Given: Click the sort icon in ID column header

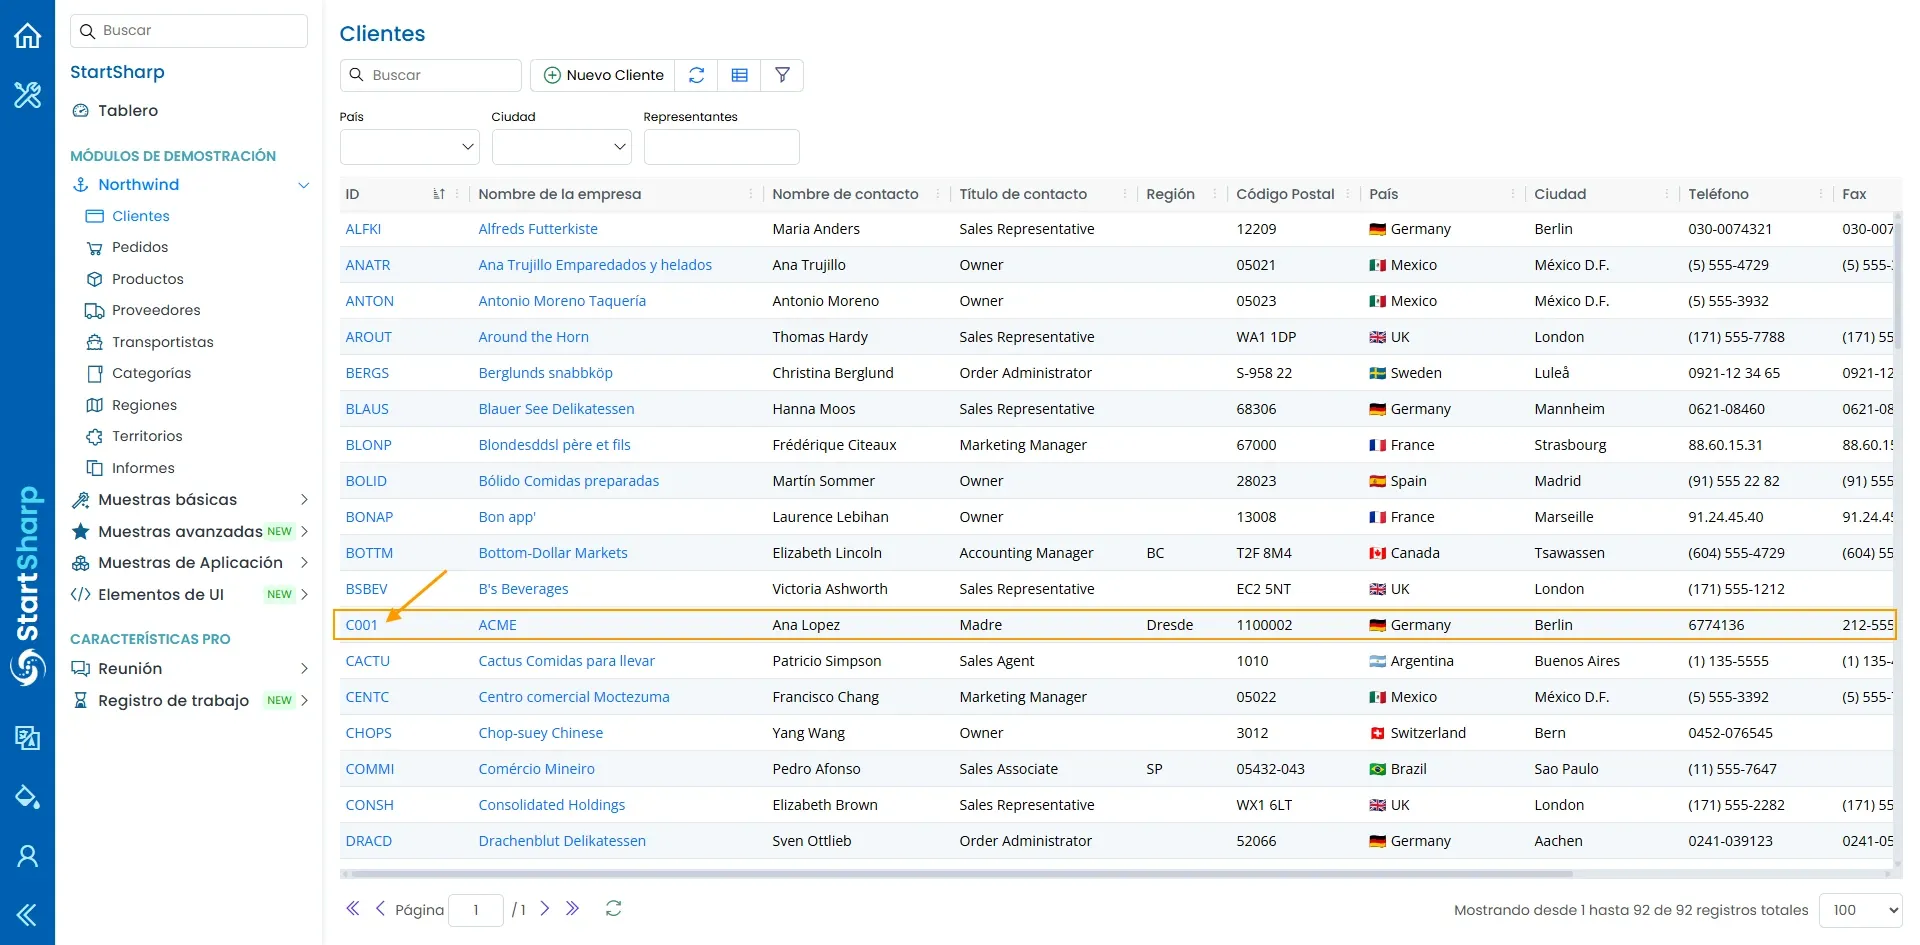Looking at the screenshot, I should (439, 194).
